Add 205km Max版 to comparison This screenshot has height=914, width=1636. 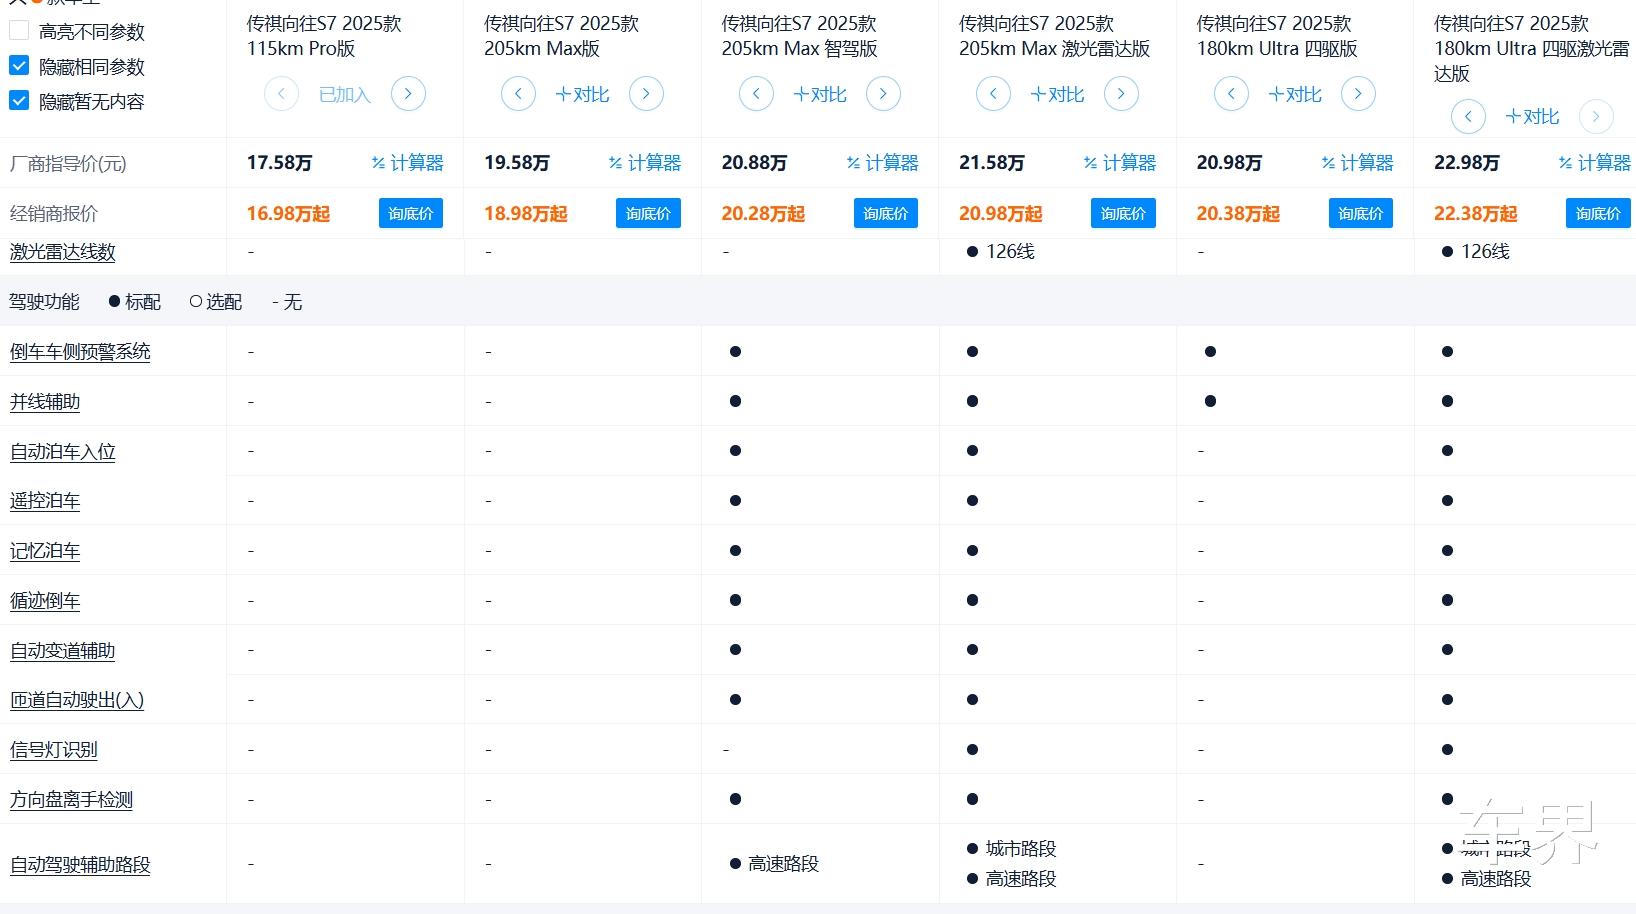(582, 94)
